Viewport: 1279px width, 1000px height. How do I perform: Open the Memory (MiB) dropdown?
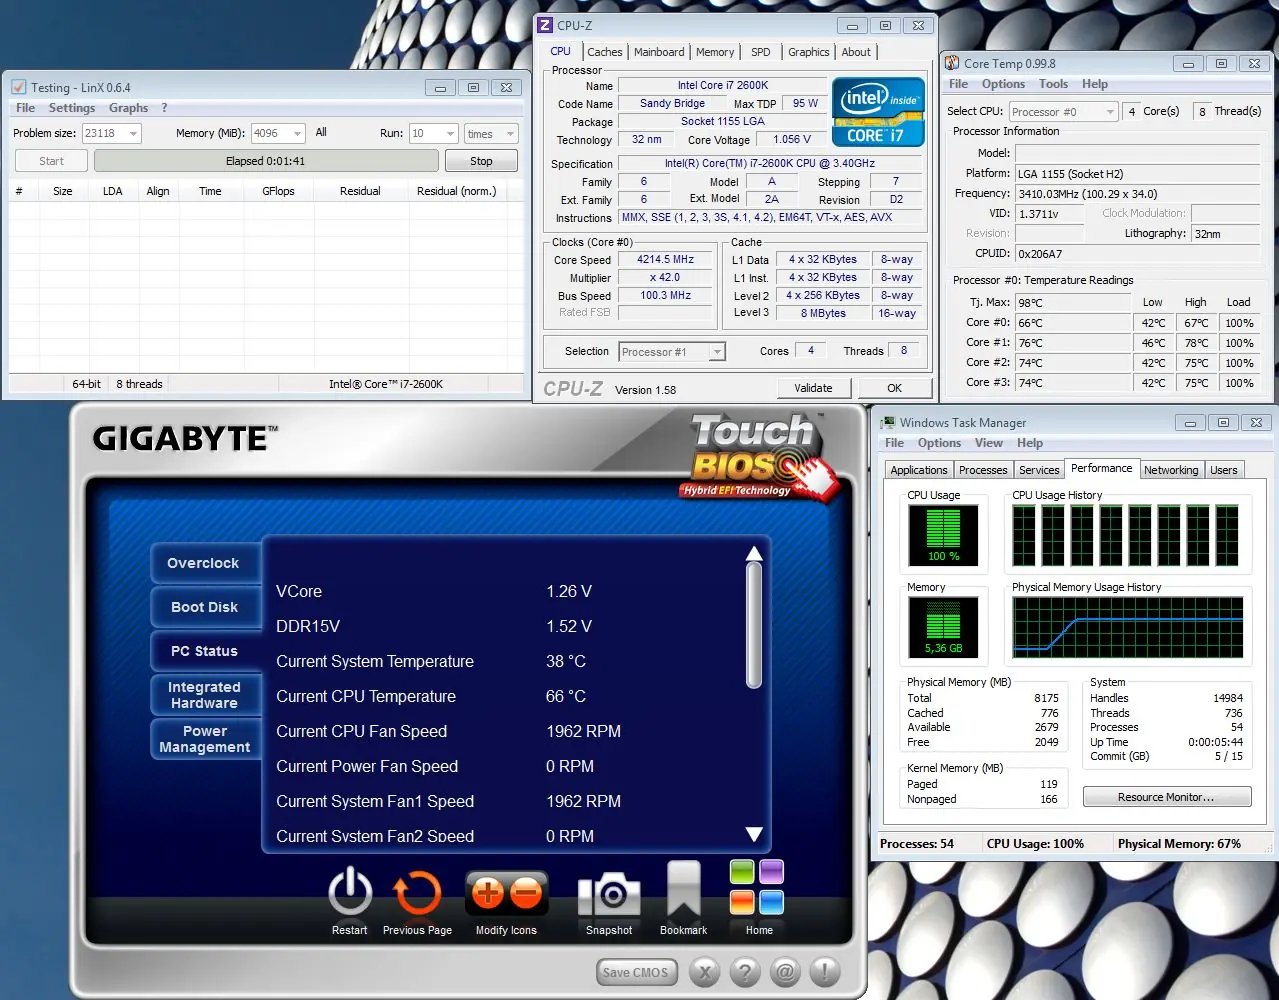click(x=297, y=133)
